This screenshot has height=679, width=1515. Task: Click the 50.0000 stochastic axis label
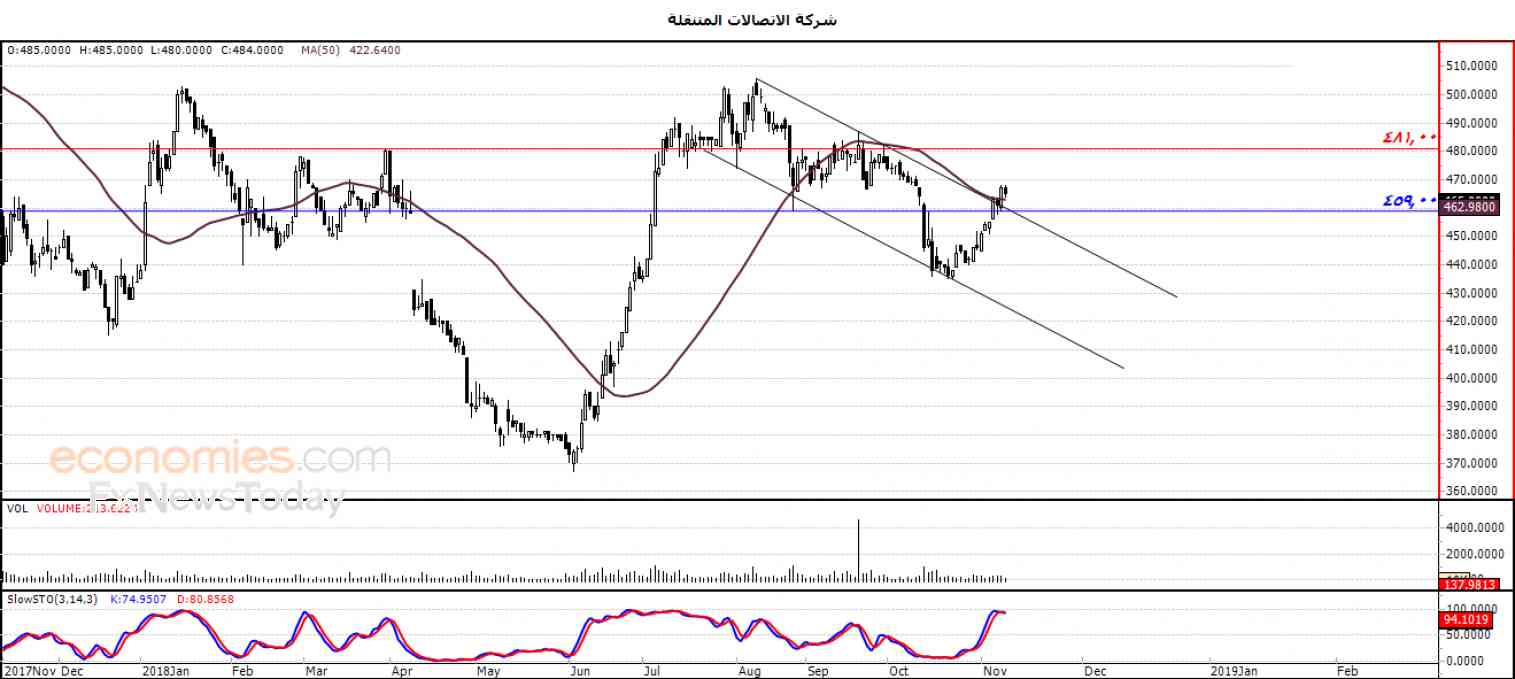[1467, 635]
